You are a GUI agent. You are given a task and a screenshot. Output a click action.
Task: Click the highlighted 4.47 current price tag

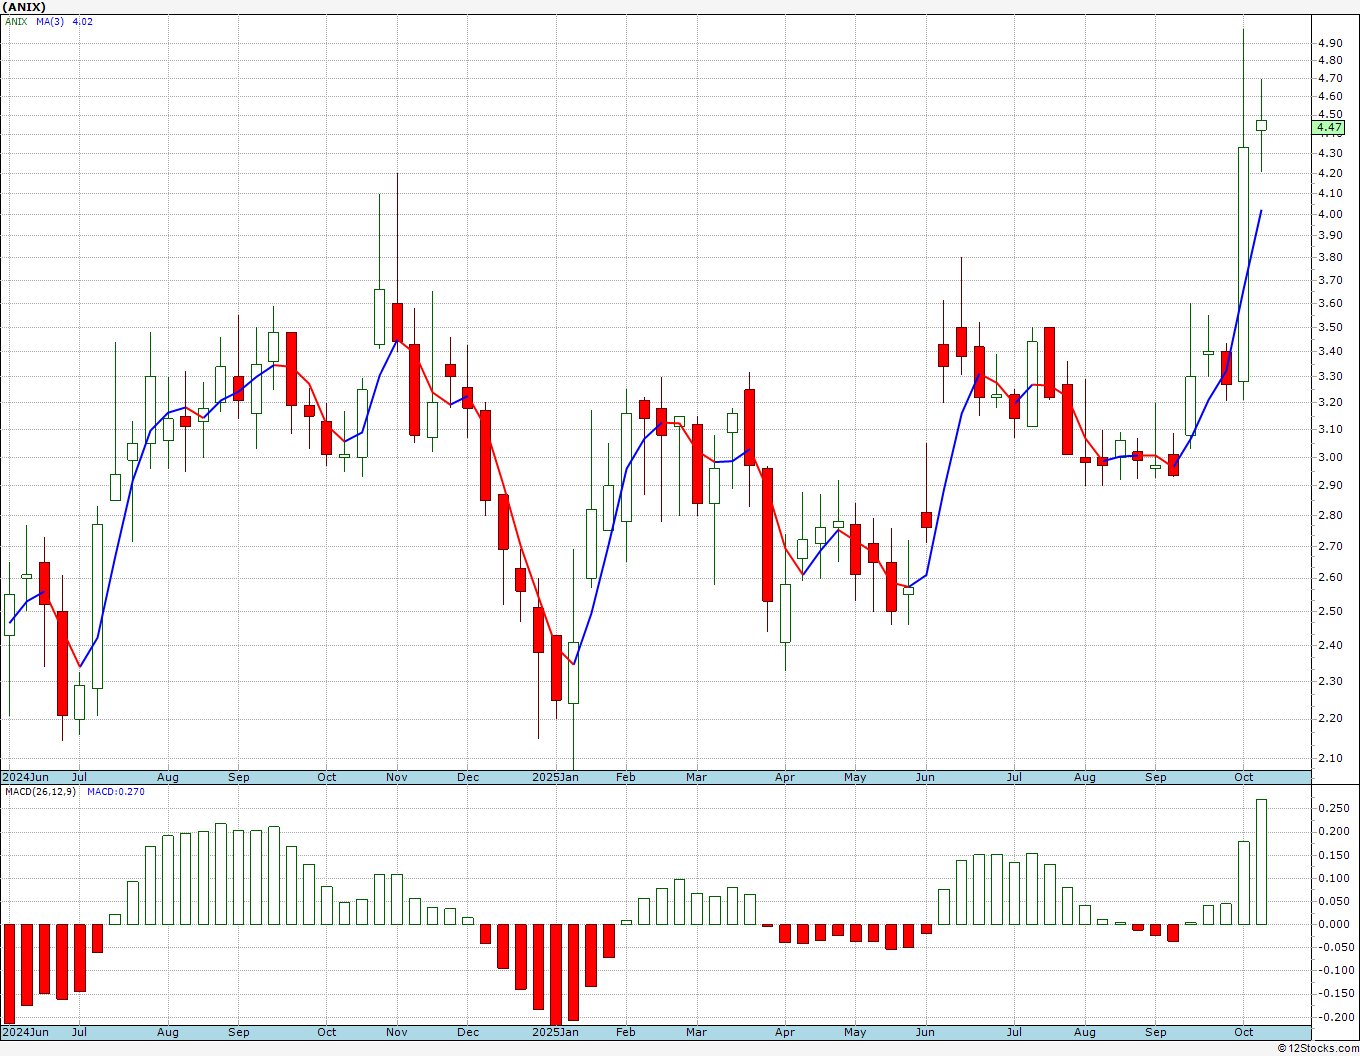click(x=1330, y=128)
